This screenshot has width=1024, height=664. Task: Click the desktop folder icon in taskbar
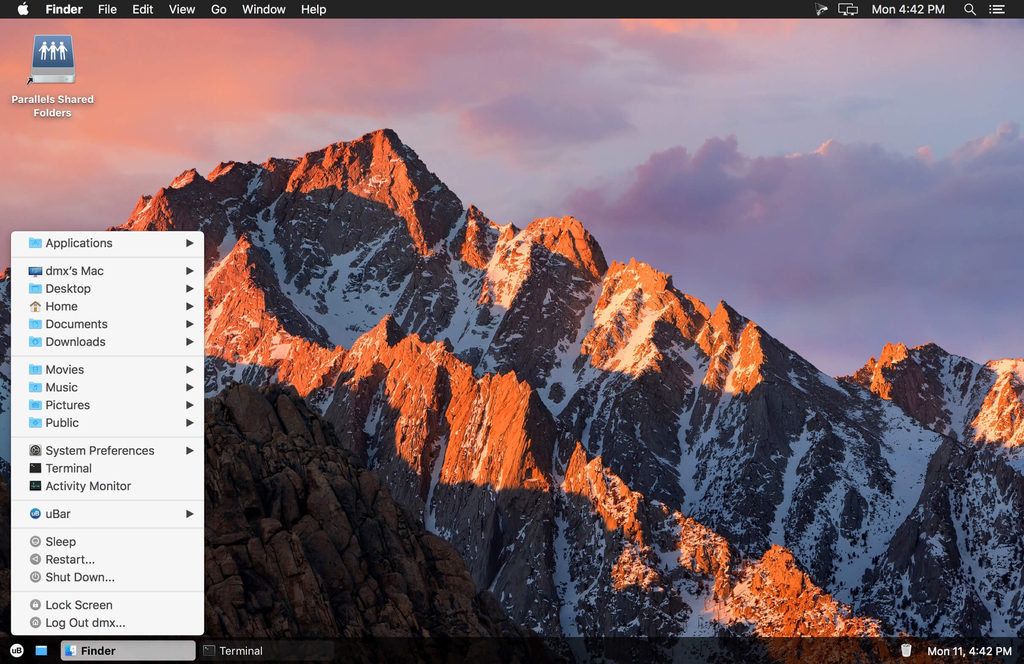coord(41,650)
